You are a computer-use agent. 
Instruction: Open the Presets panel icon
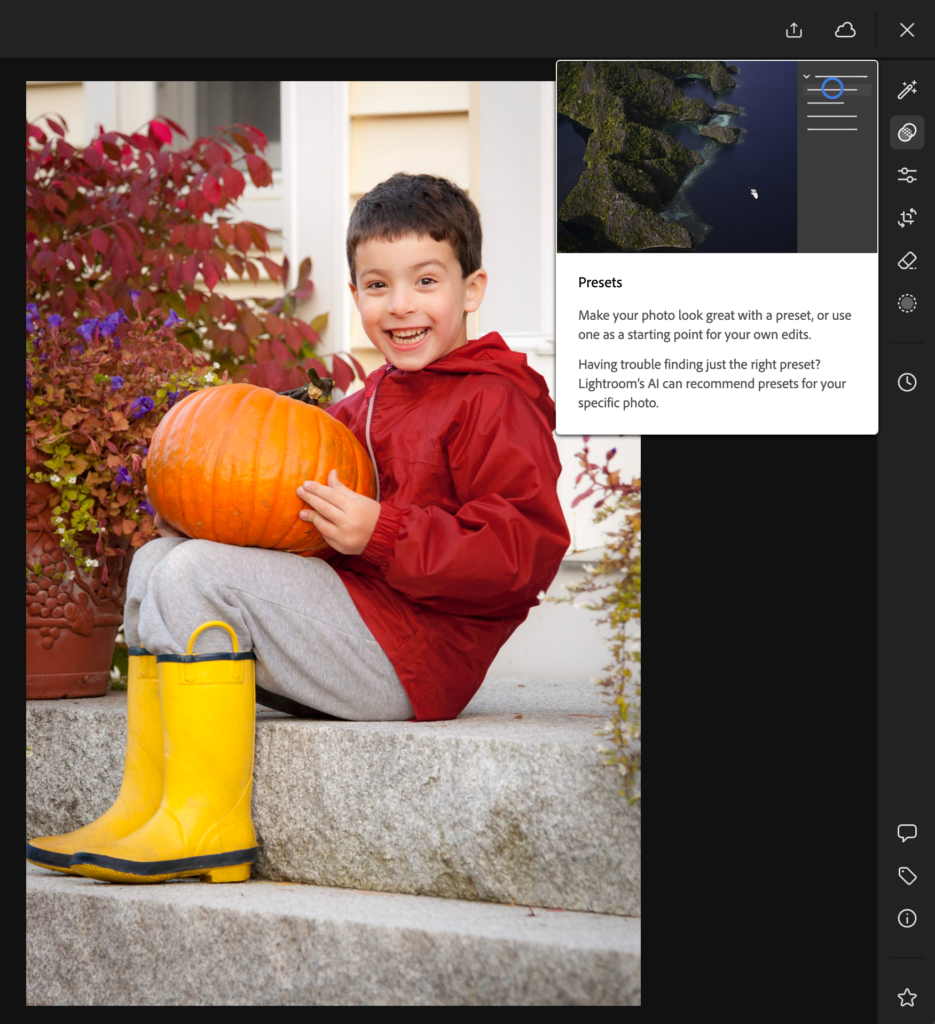pyautogui.click(x=907, y=133)
